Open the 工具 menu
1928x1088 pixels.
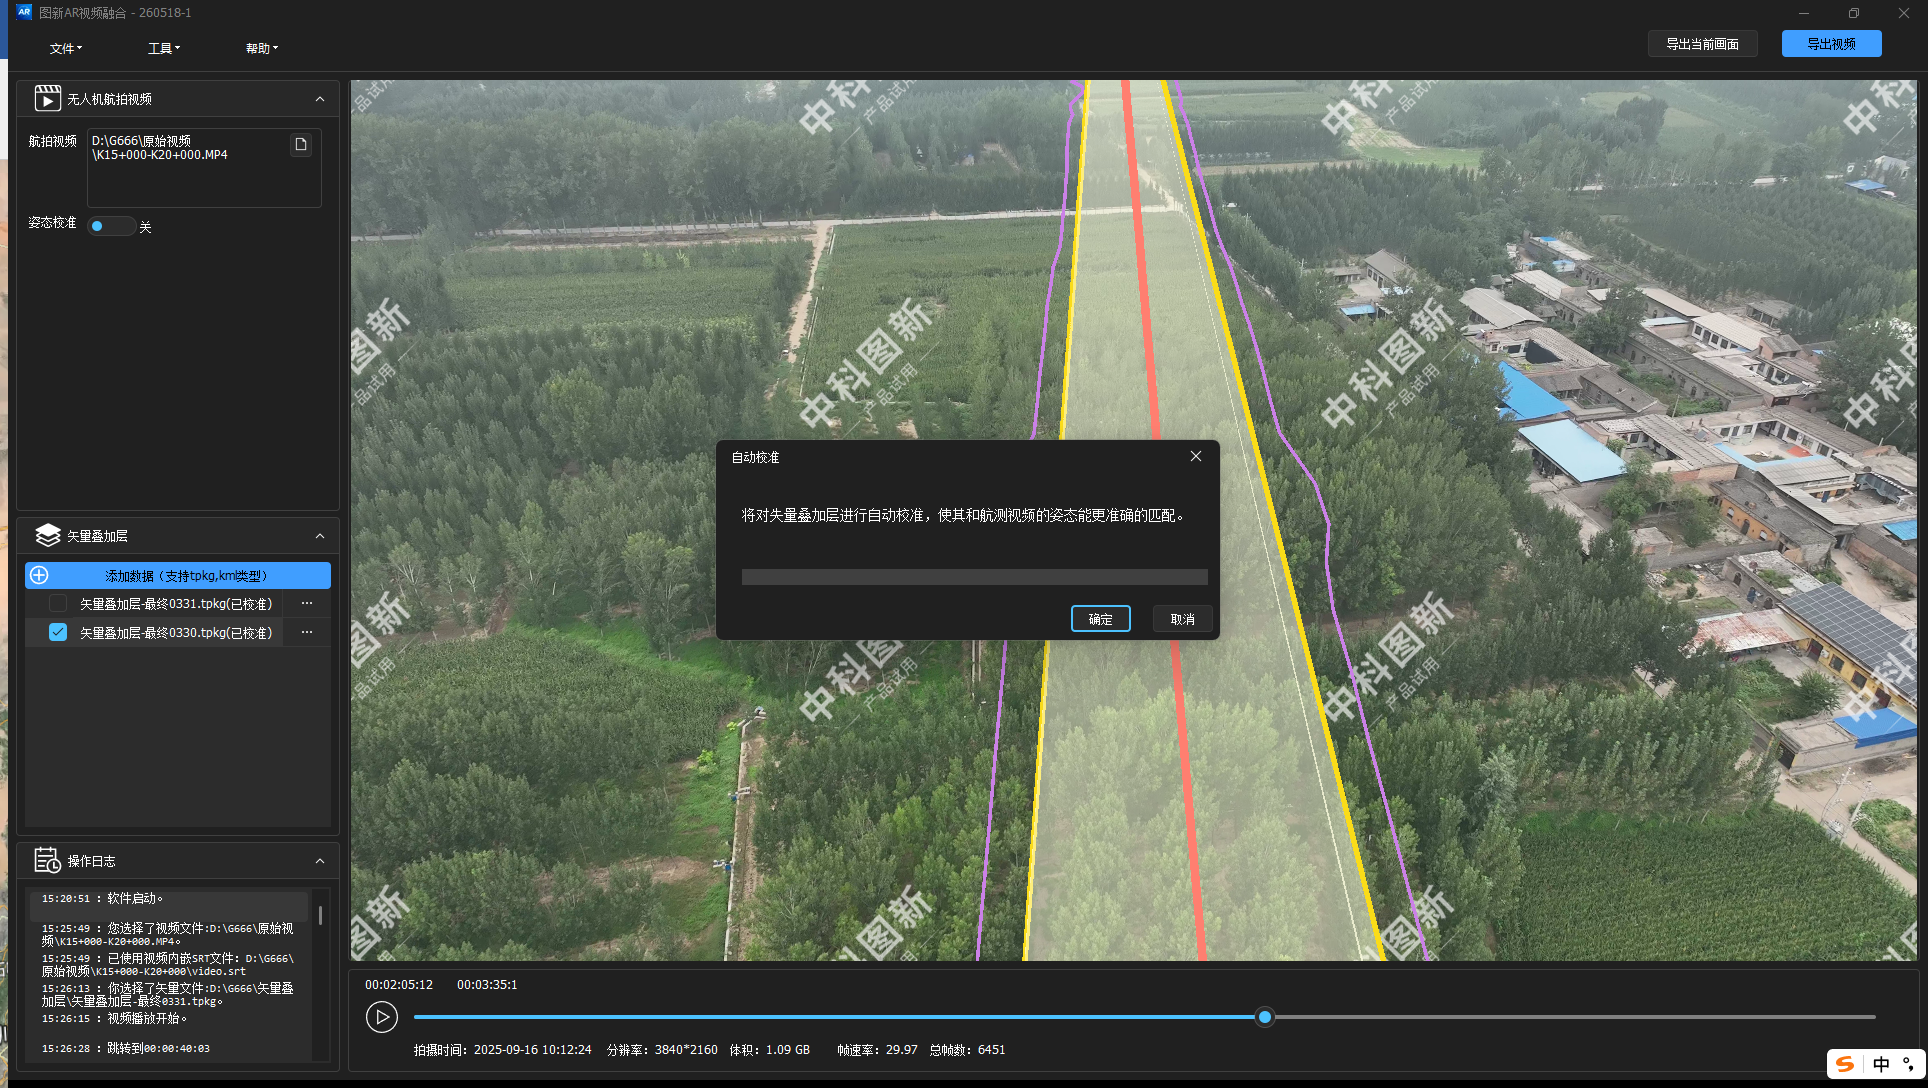coord(164,48)
